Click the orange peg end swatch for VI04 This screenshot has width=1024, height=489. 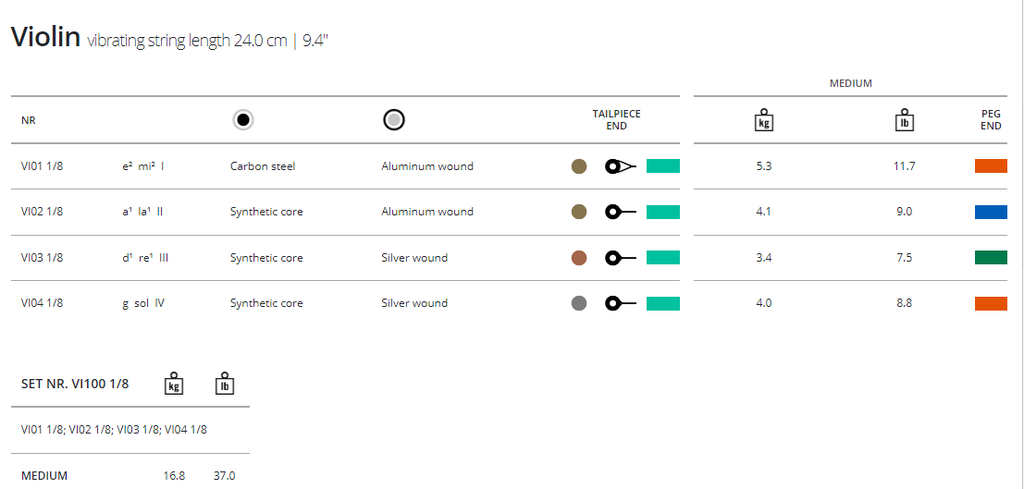990,303
